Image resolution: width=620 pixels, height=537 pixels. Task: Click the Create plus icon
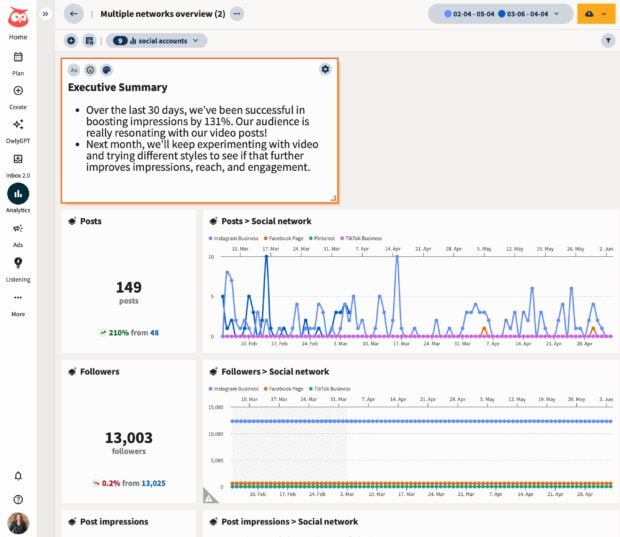tap(18, 91)
